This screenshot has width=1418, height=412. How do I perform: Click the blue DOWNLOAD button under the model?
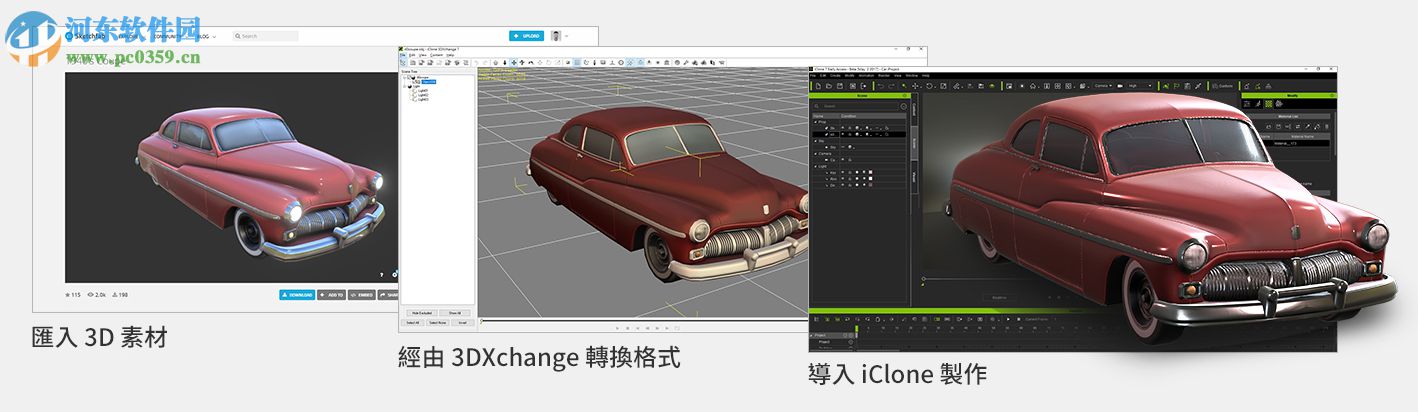click(x=297, y=295)
